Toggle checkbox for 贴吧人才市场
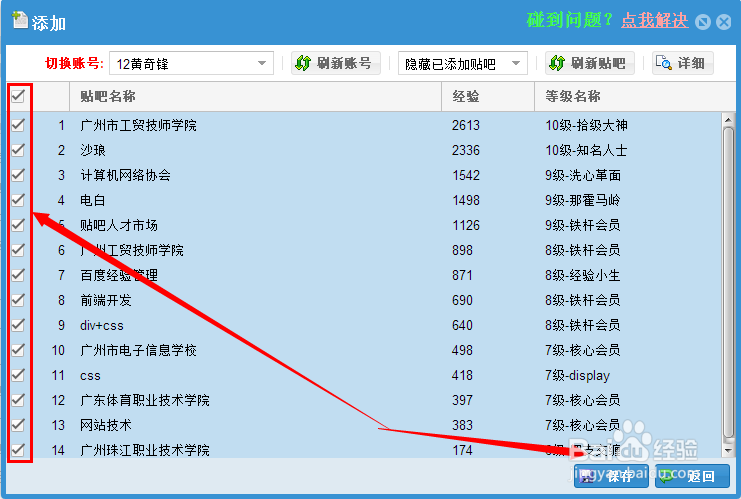The height and width of the screenshot is (499, 741). pos(18,225)
